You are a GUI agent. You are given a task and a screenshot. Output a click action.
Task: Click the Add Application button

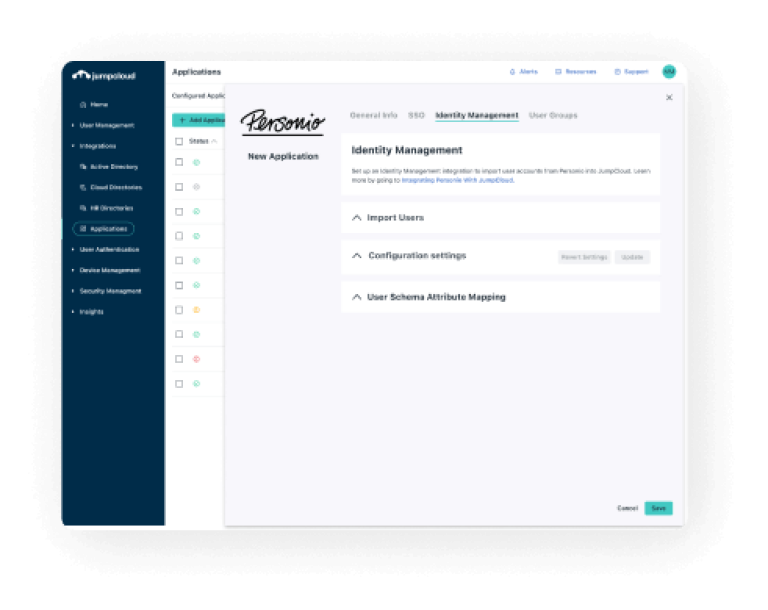(198, 120)
